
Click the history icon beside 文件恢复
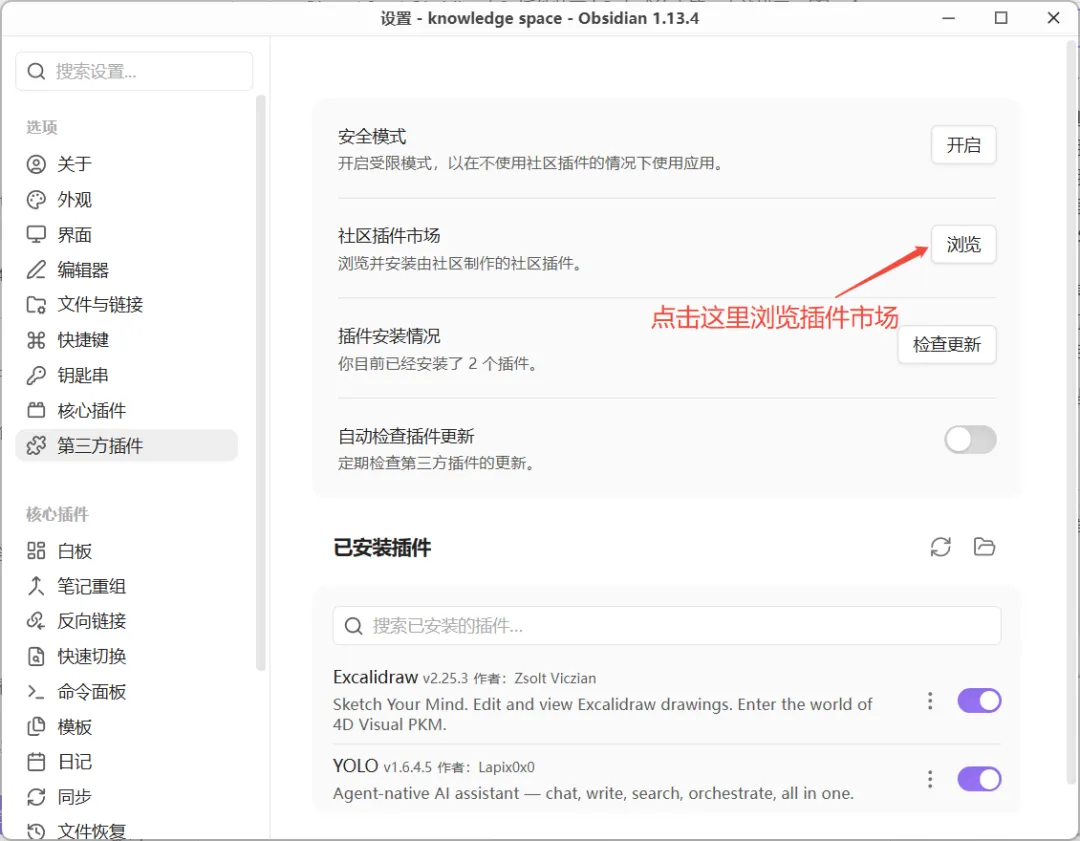coord(36,831)
